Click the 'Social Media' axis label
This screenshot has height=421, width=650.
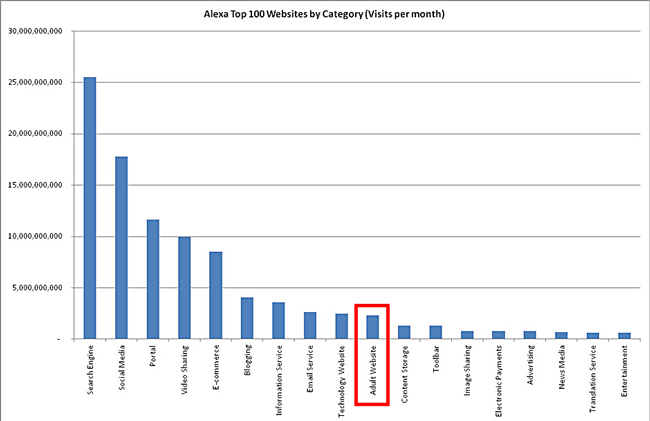click(121, 368)
